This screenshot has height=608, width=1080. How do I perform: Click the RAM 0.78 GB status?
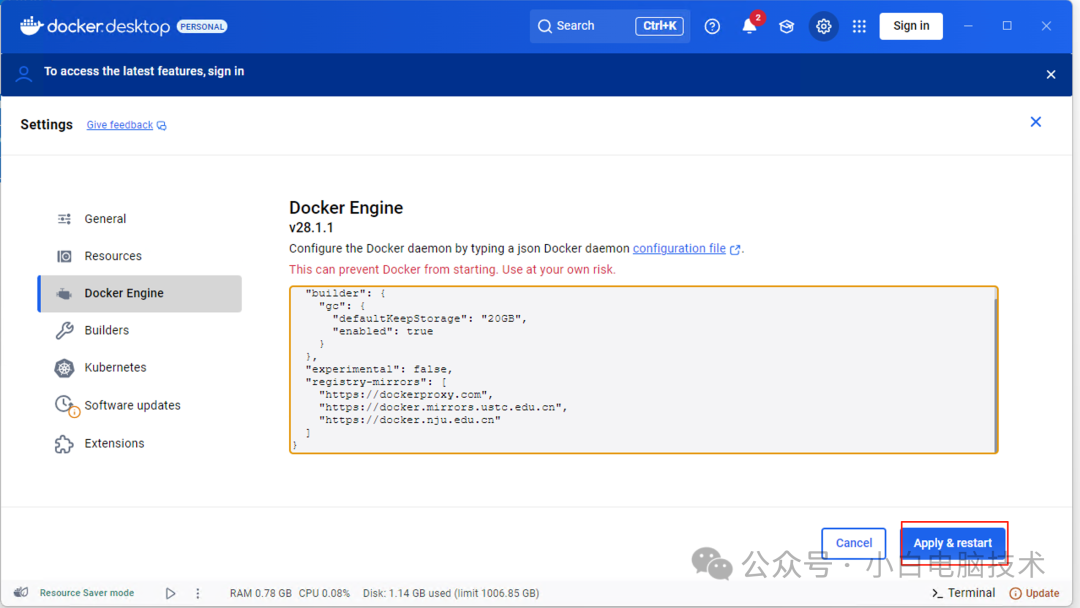click(260, 593)
